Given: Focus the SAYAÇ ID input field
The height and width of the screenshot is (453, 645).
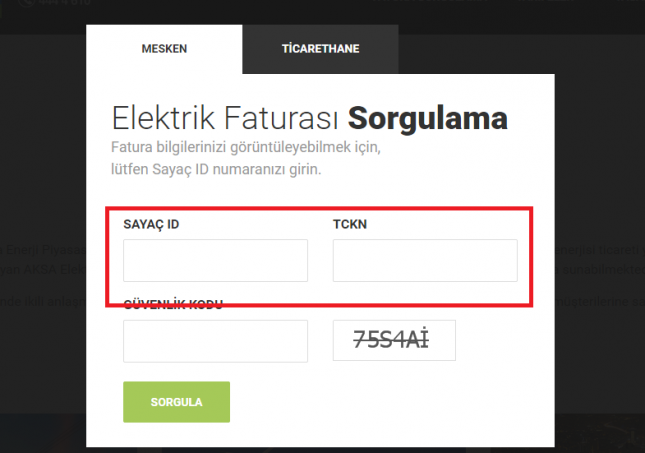Looking at the screenshot, I should point(215,260).
